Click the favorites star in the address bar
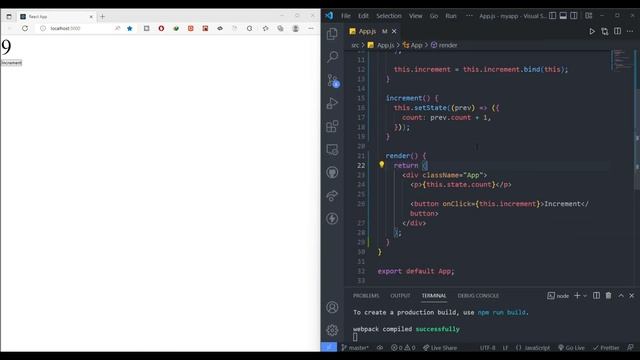Image resolution: width=640 pixels, height=360 pixels. [x=130, y=29]
